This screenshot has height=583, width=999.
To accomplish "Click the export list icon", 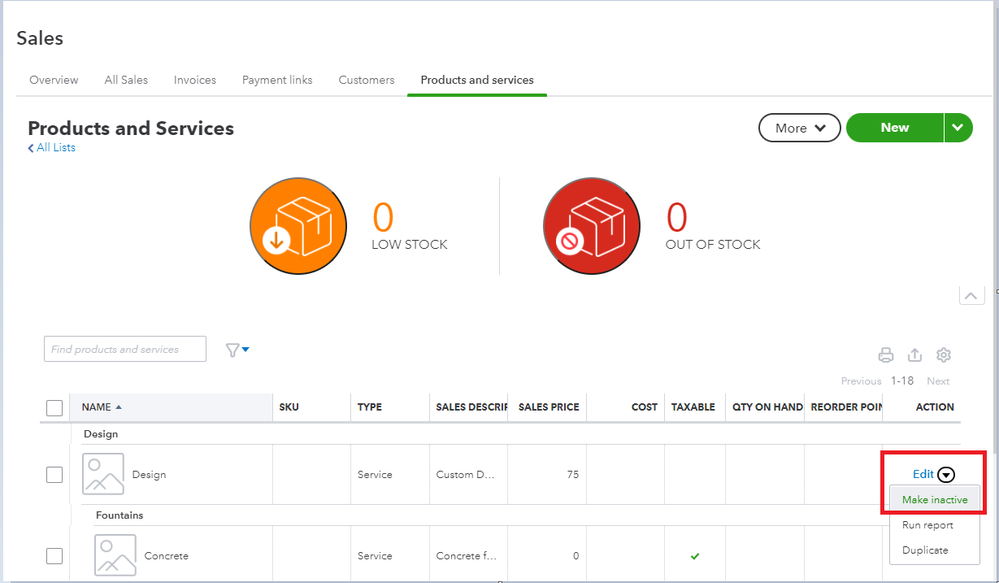I will point(914,355).
